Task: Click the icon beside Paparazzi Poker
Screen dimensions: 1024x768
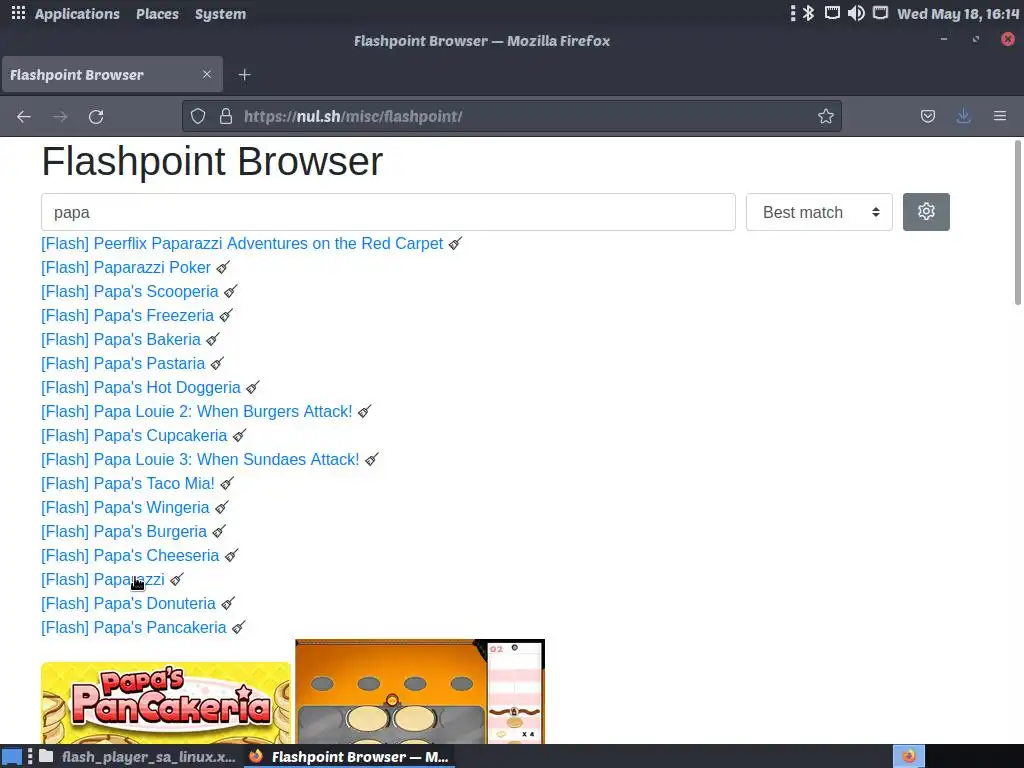Action: click(223, 267)
